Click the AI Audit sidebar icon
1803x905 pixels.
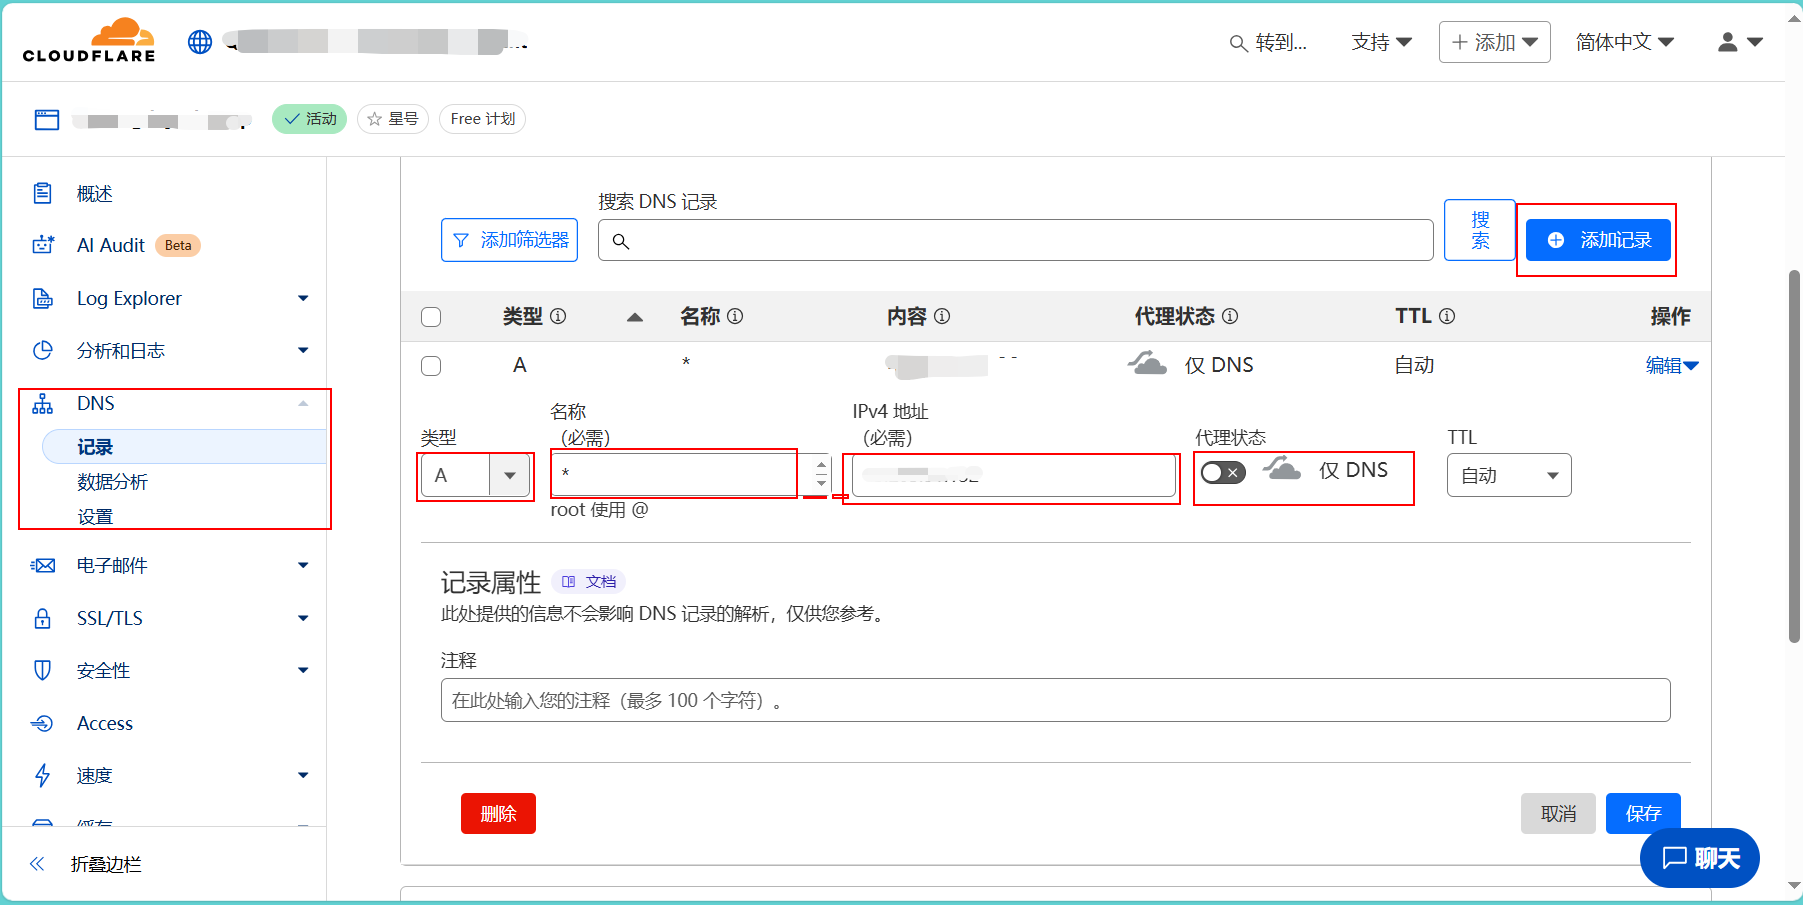[43, 245]
